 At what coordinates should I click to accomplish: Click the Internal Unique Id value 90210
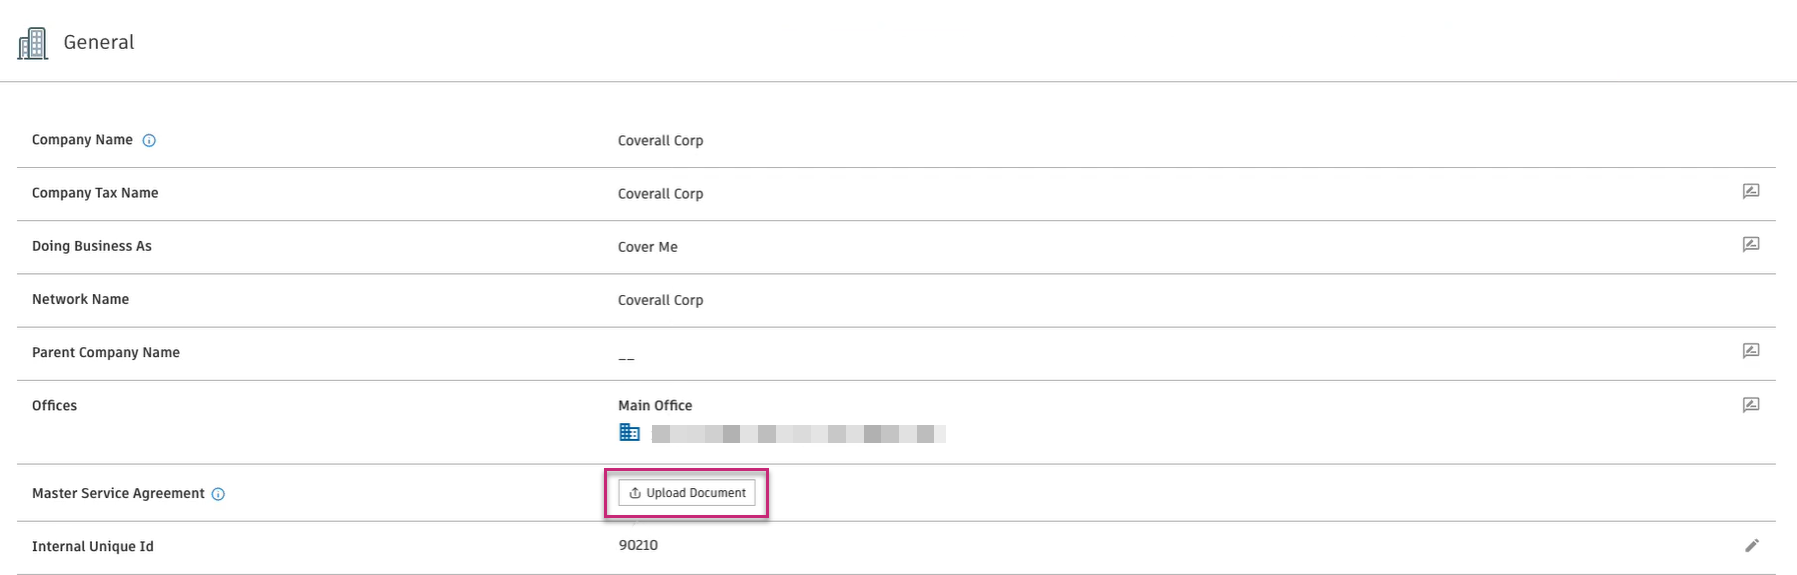click(x=638, y=546)
